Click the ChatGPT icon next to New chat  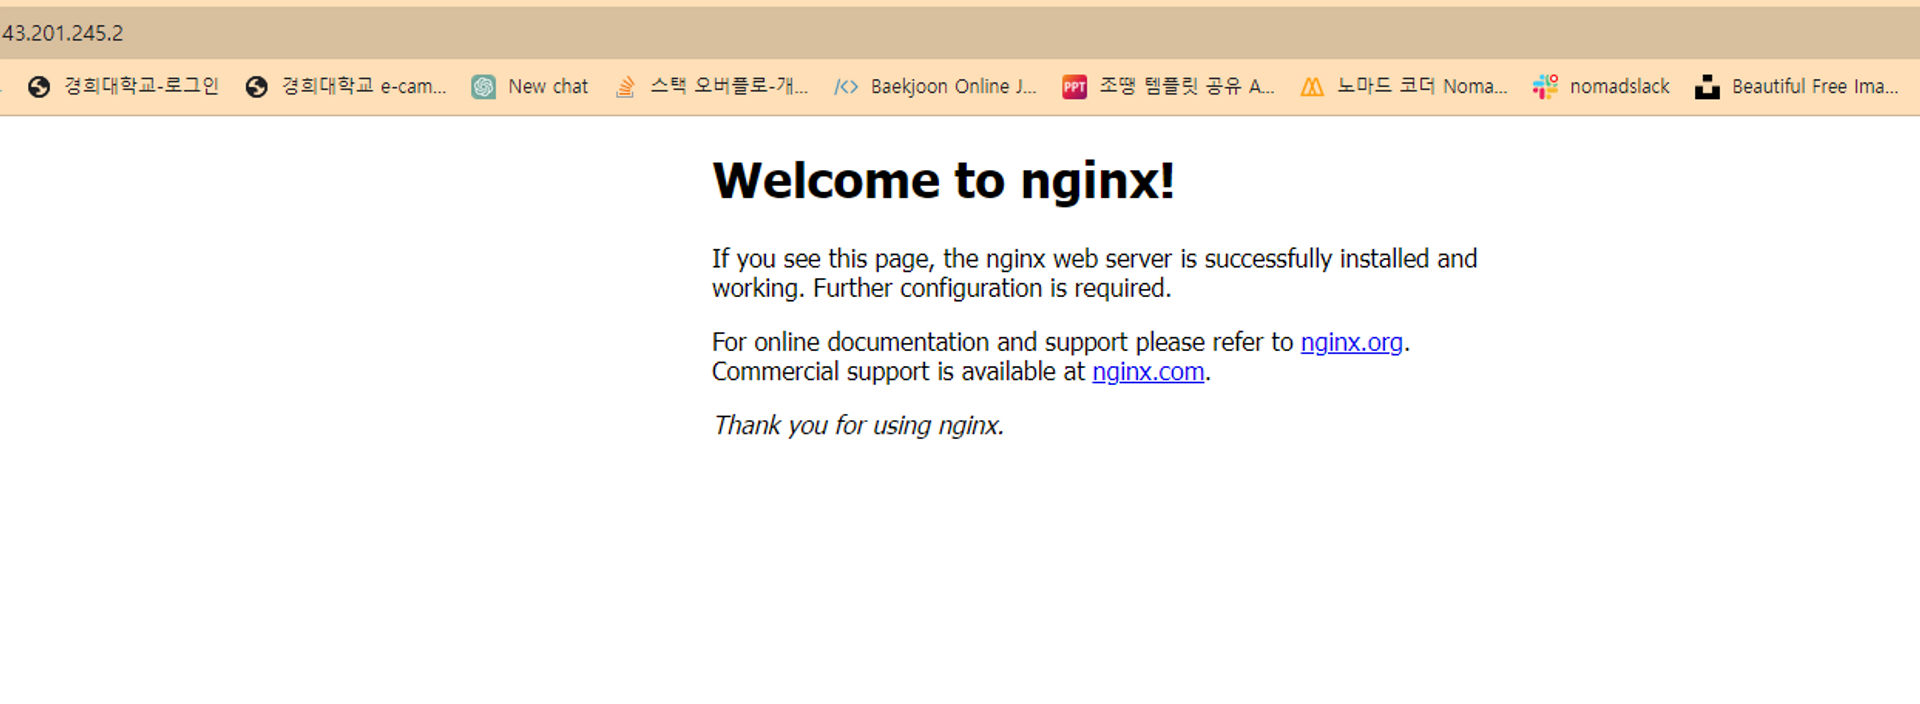tap(484, 87)
